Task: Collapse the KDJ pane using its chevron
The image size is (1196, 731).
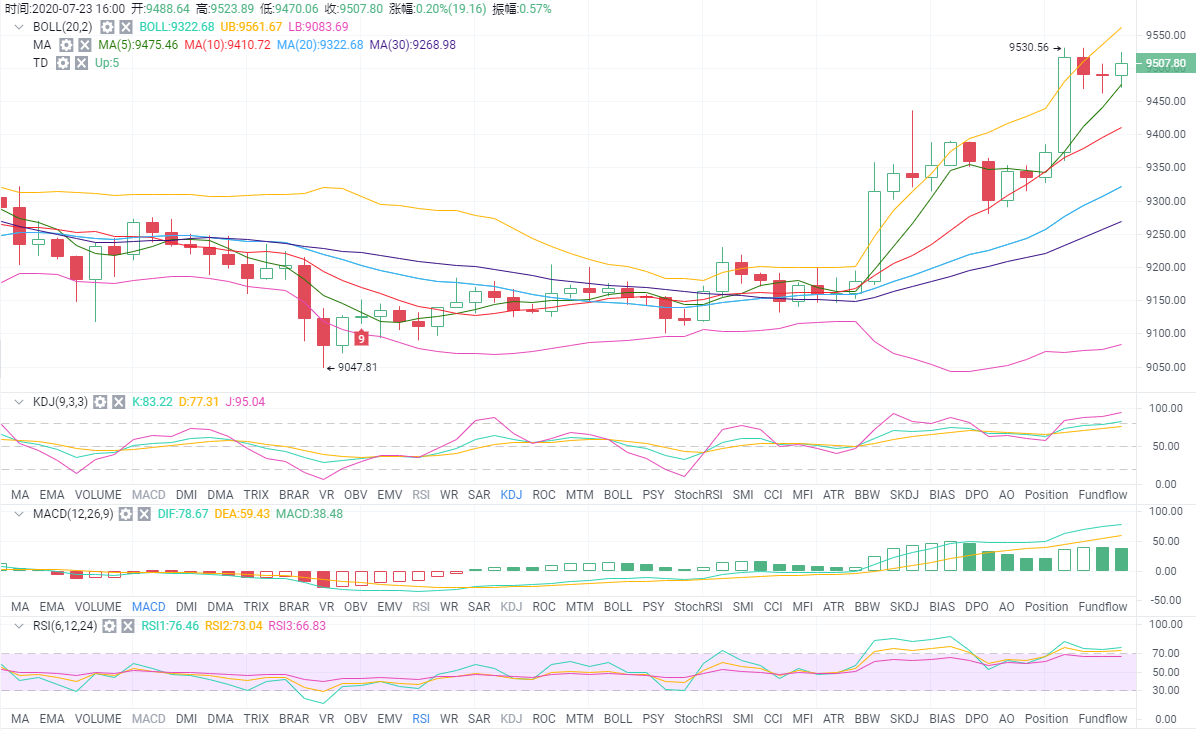Action: pyautogui.click(x=17, y=402)
